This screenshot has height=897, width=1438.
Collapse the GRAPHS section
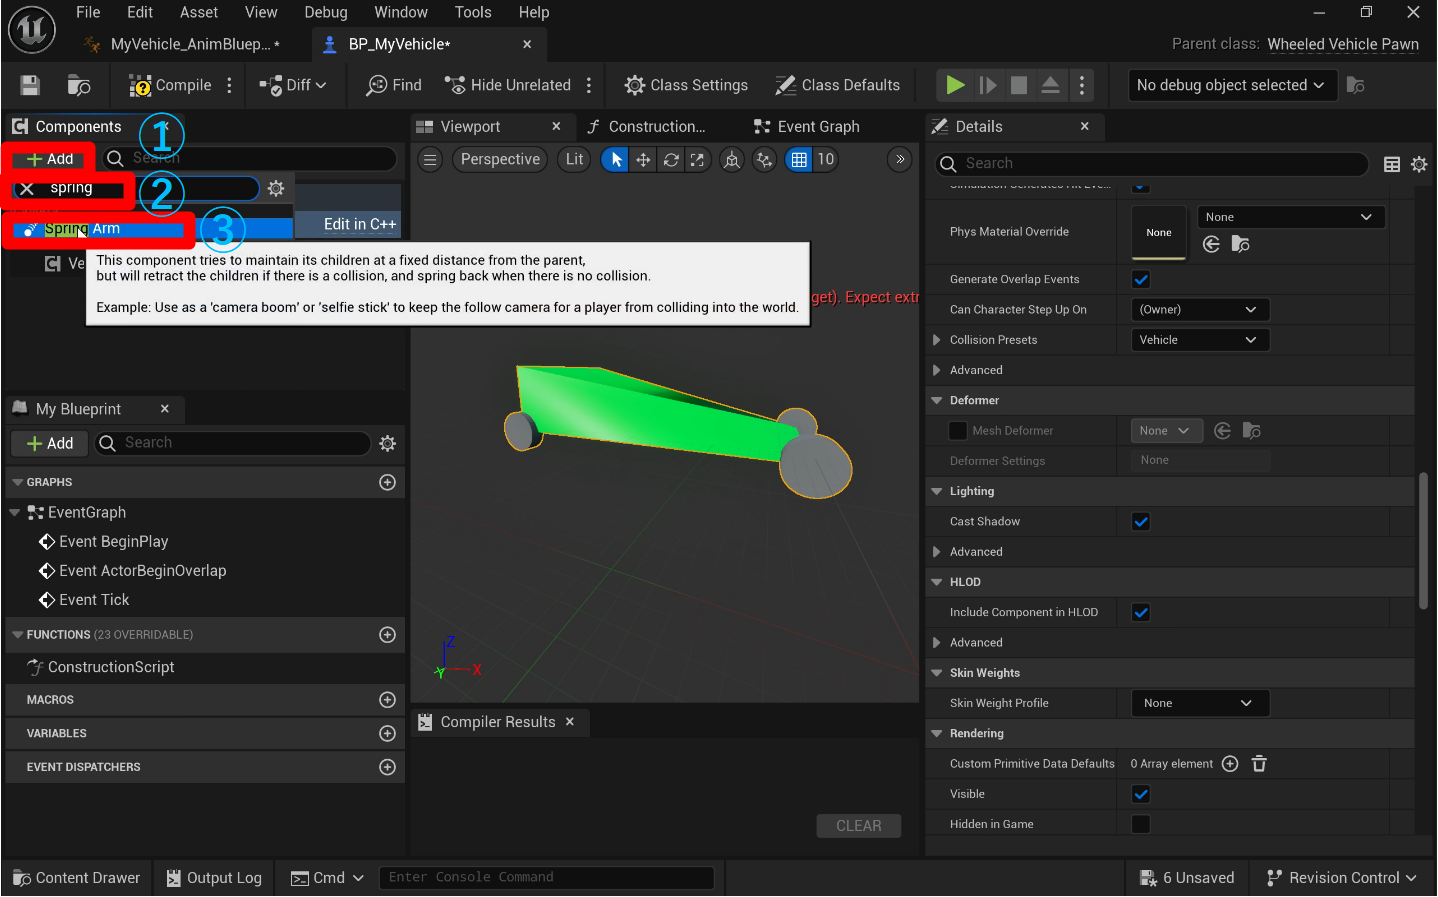pyautogui.click(x=18, y=482)
